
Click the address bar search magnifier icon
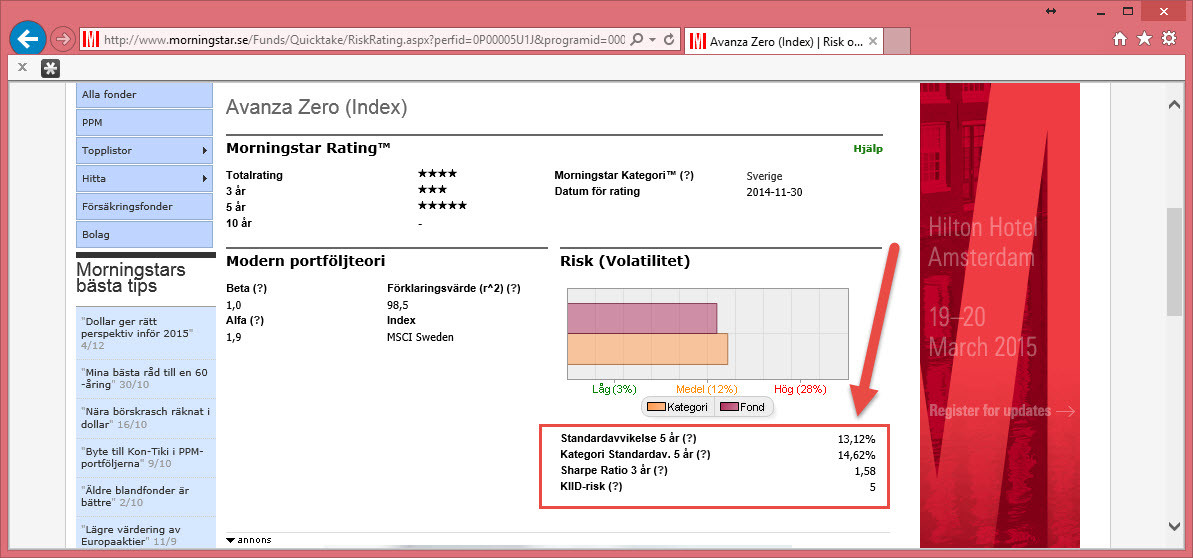[637, 40]
